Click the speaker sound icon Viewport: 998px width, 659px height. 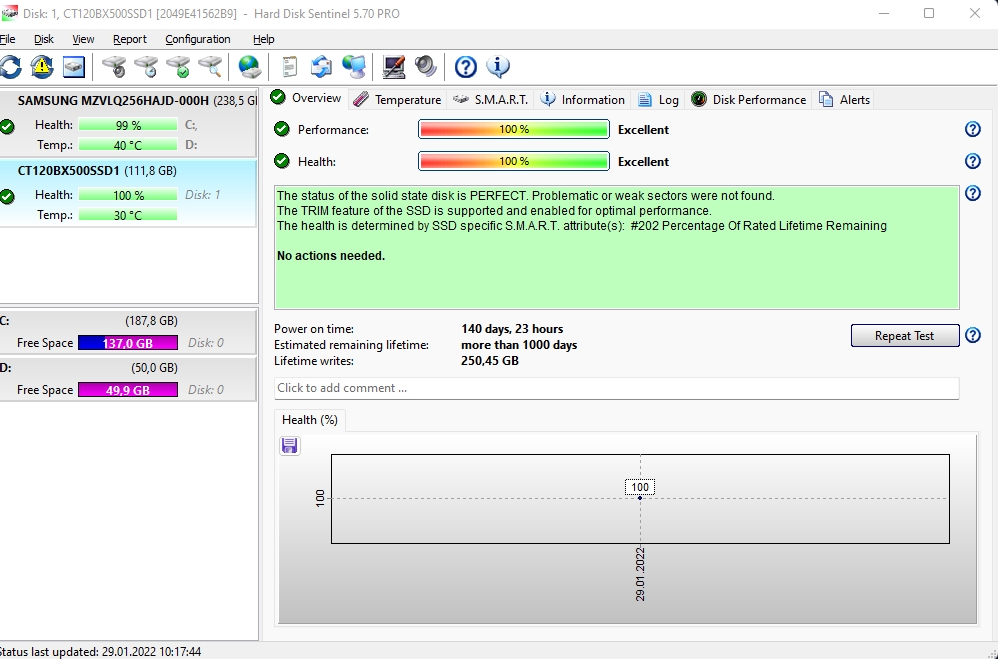[x=426, y=66]
